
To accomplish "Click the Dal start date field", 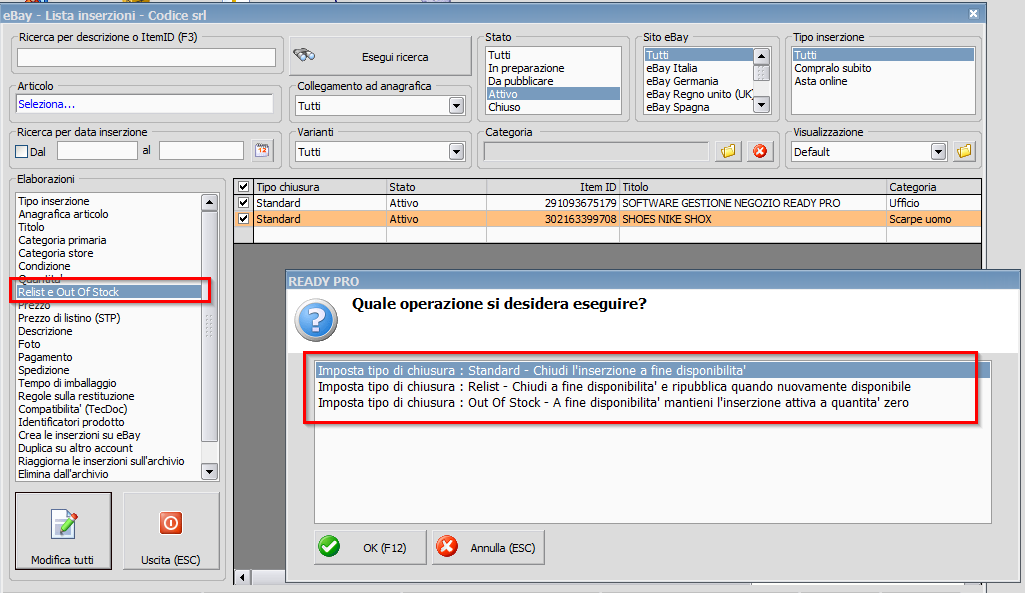I will point(97,151).
